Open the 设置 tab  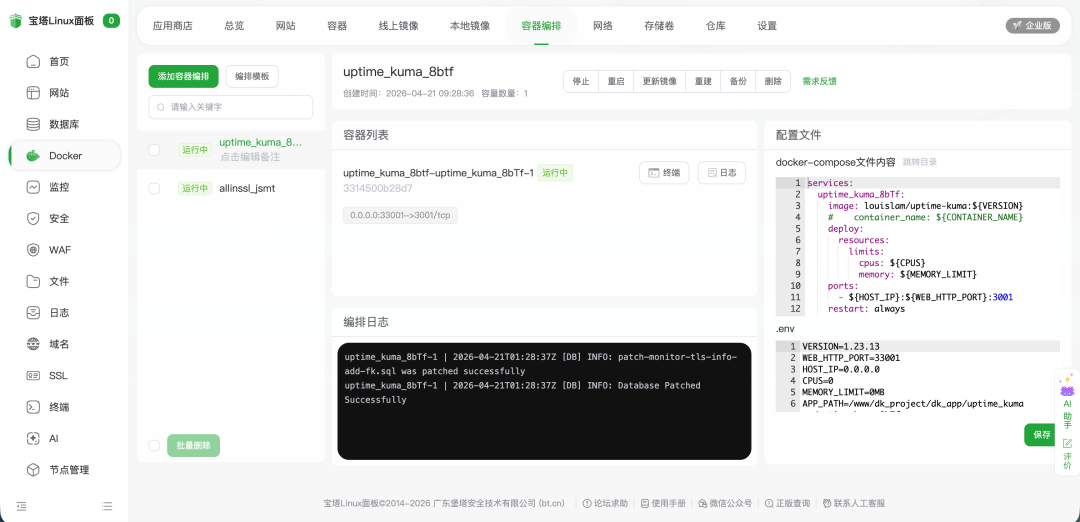(767, 26)
